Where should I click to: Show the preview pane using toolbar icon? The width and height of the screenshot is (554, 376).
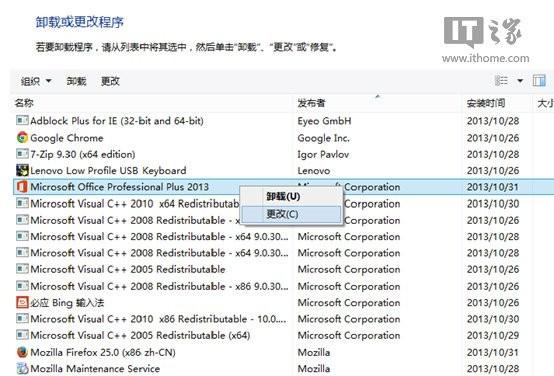[x=539, y=81]
